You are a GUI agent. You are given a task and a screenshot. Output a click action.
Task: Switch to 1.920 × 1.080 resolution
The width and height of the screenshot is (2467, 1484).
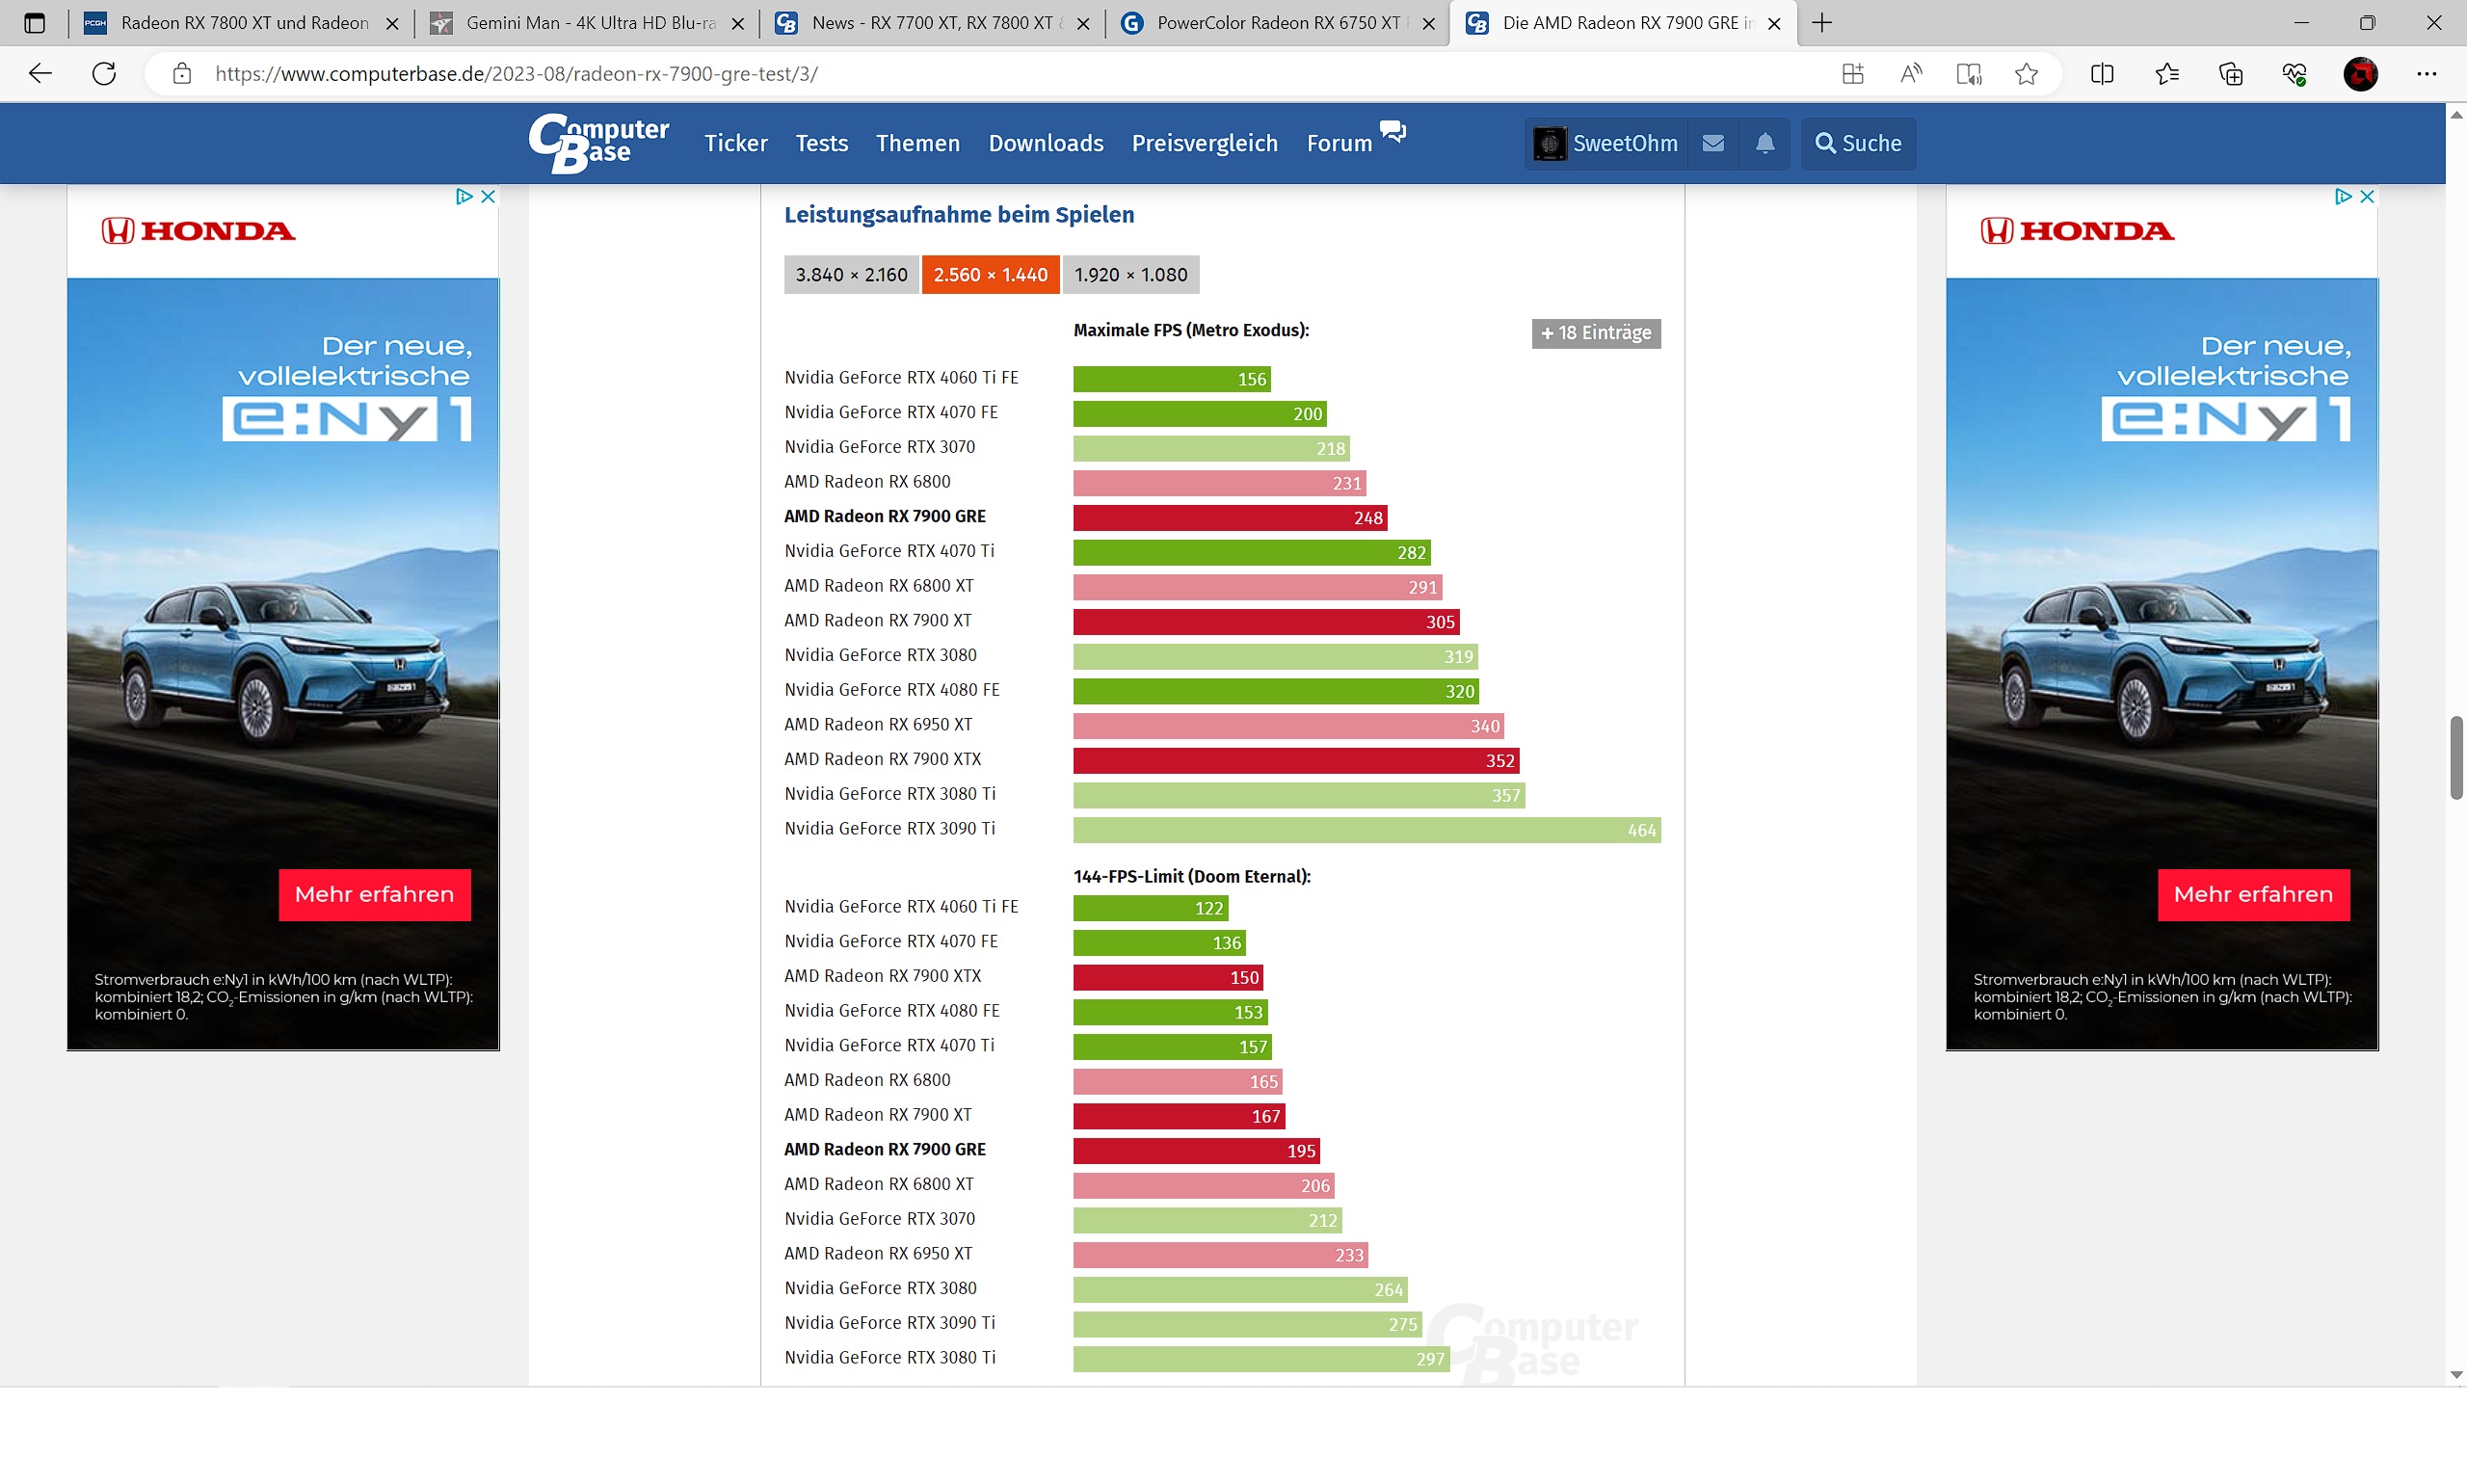coord(1130,275)
